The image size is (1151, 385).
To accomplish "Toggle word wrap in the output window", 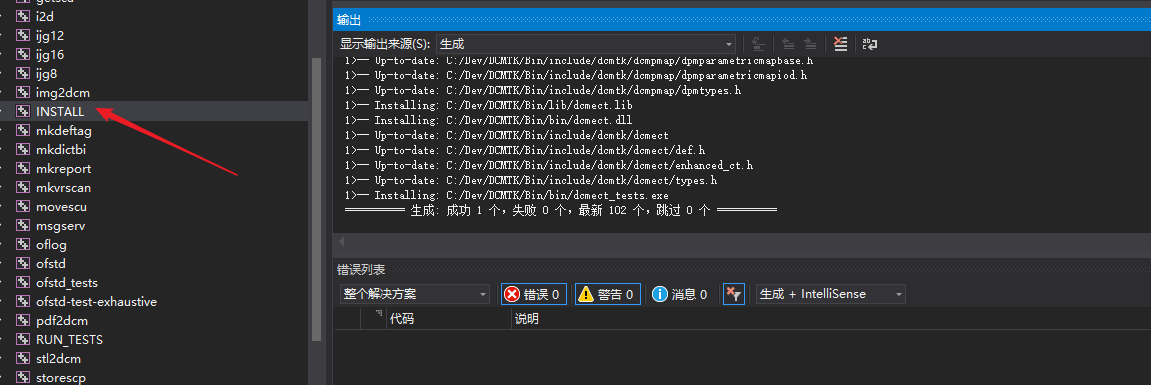I will [870, 44].
